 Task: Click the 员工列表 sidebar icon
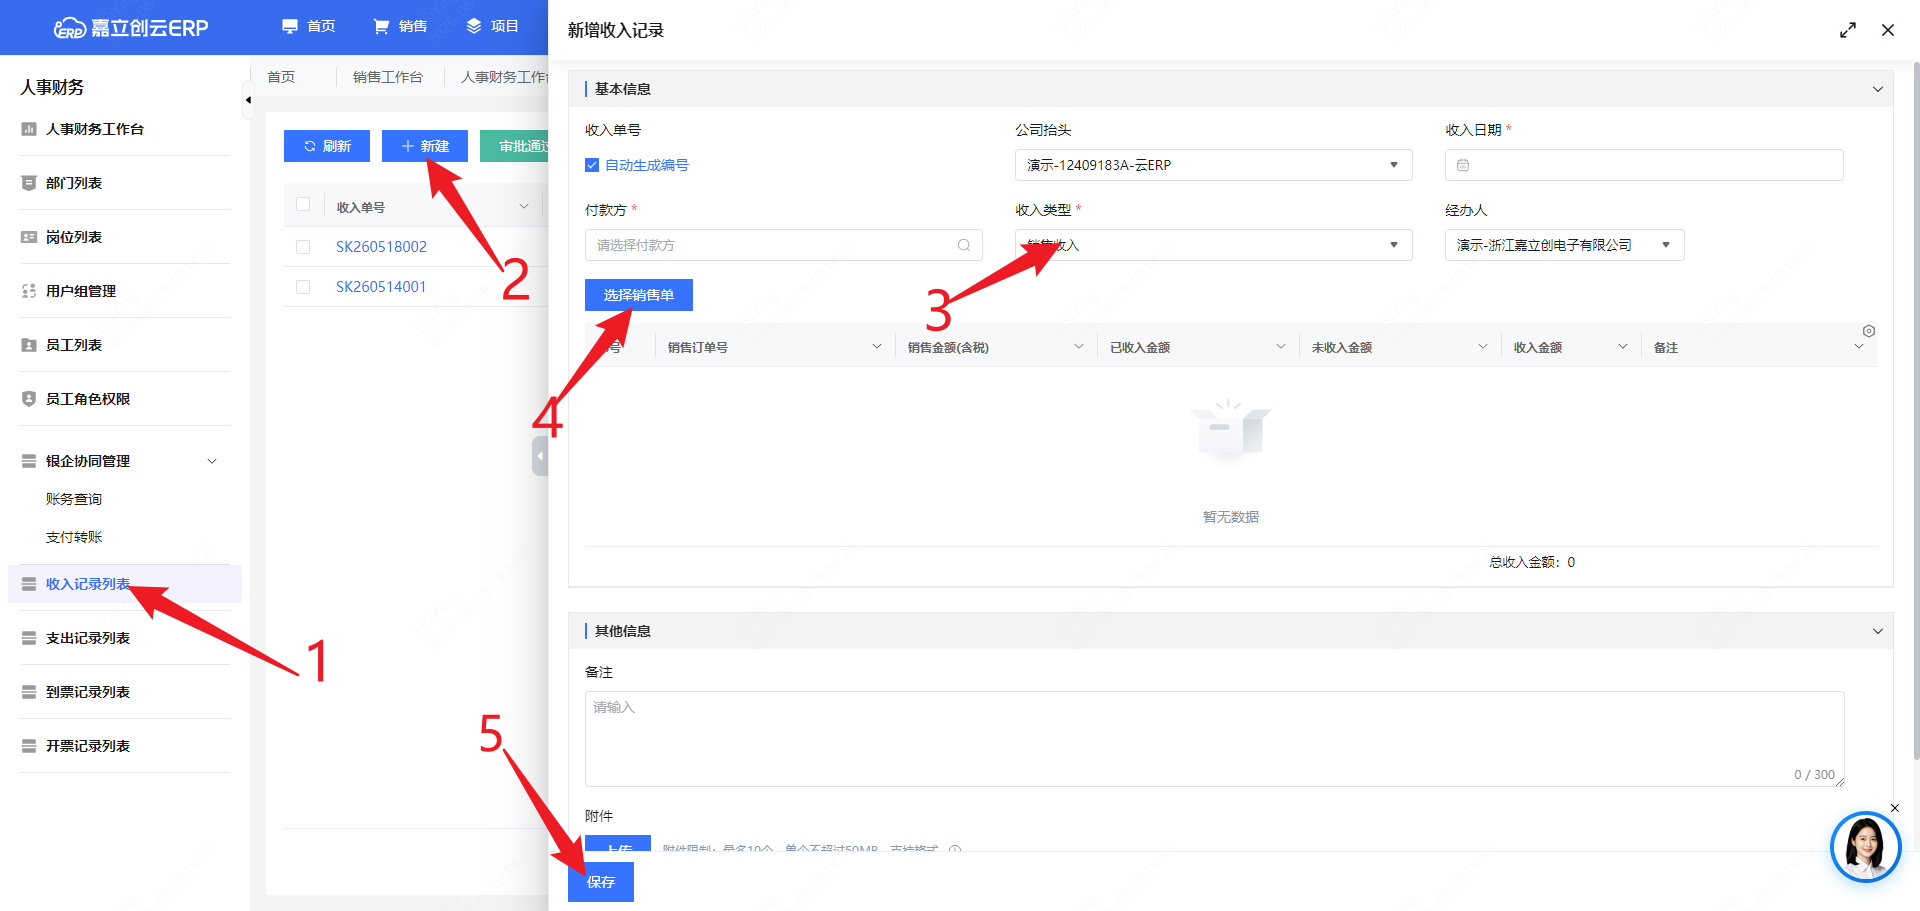click(29, 345)
